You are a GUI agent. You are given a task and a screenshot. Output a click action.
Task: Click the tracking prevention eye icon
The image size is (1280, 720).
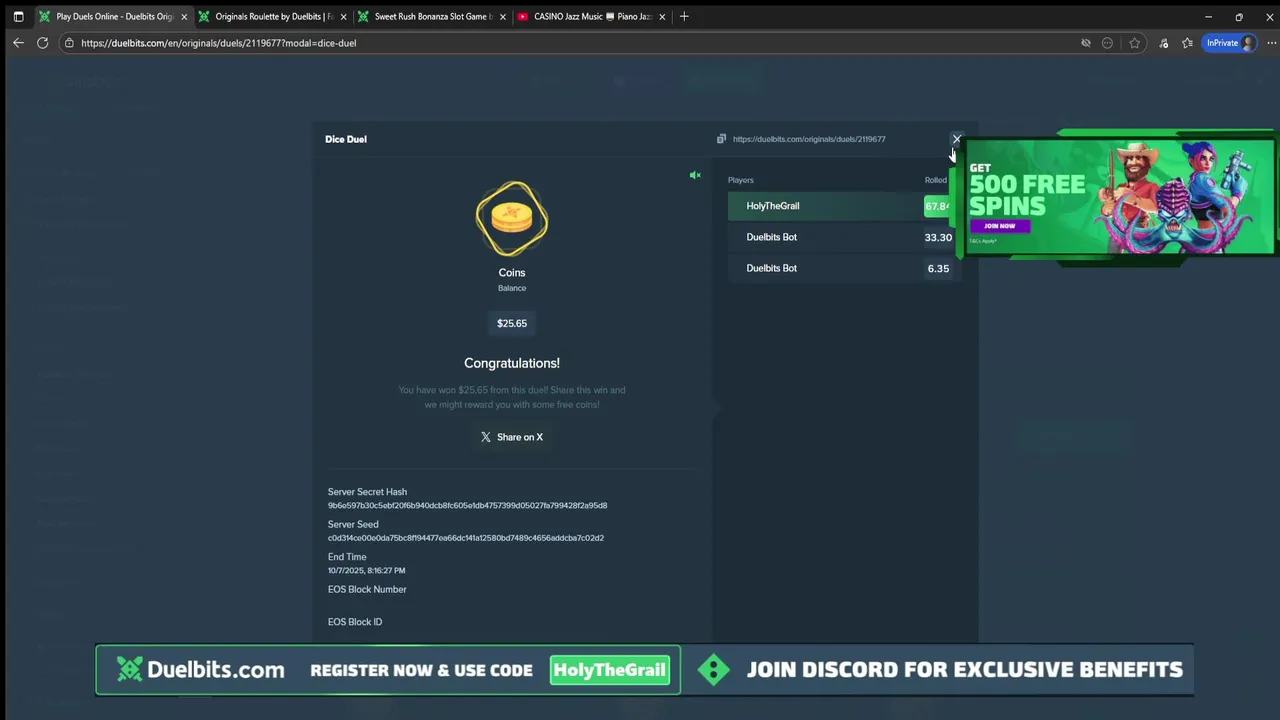tap(1086, 43)
